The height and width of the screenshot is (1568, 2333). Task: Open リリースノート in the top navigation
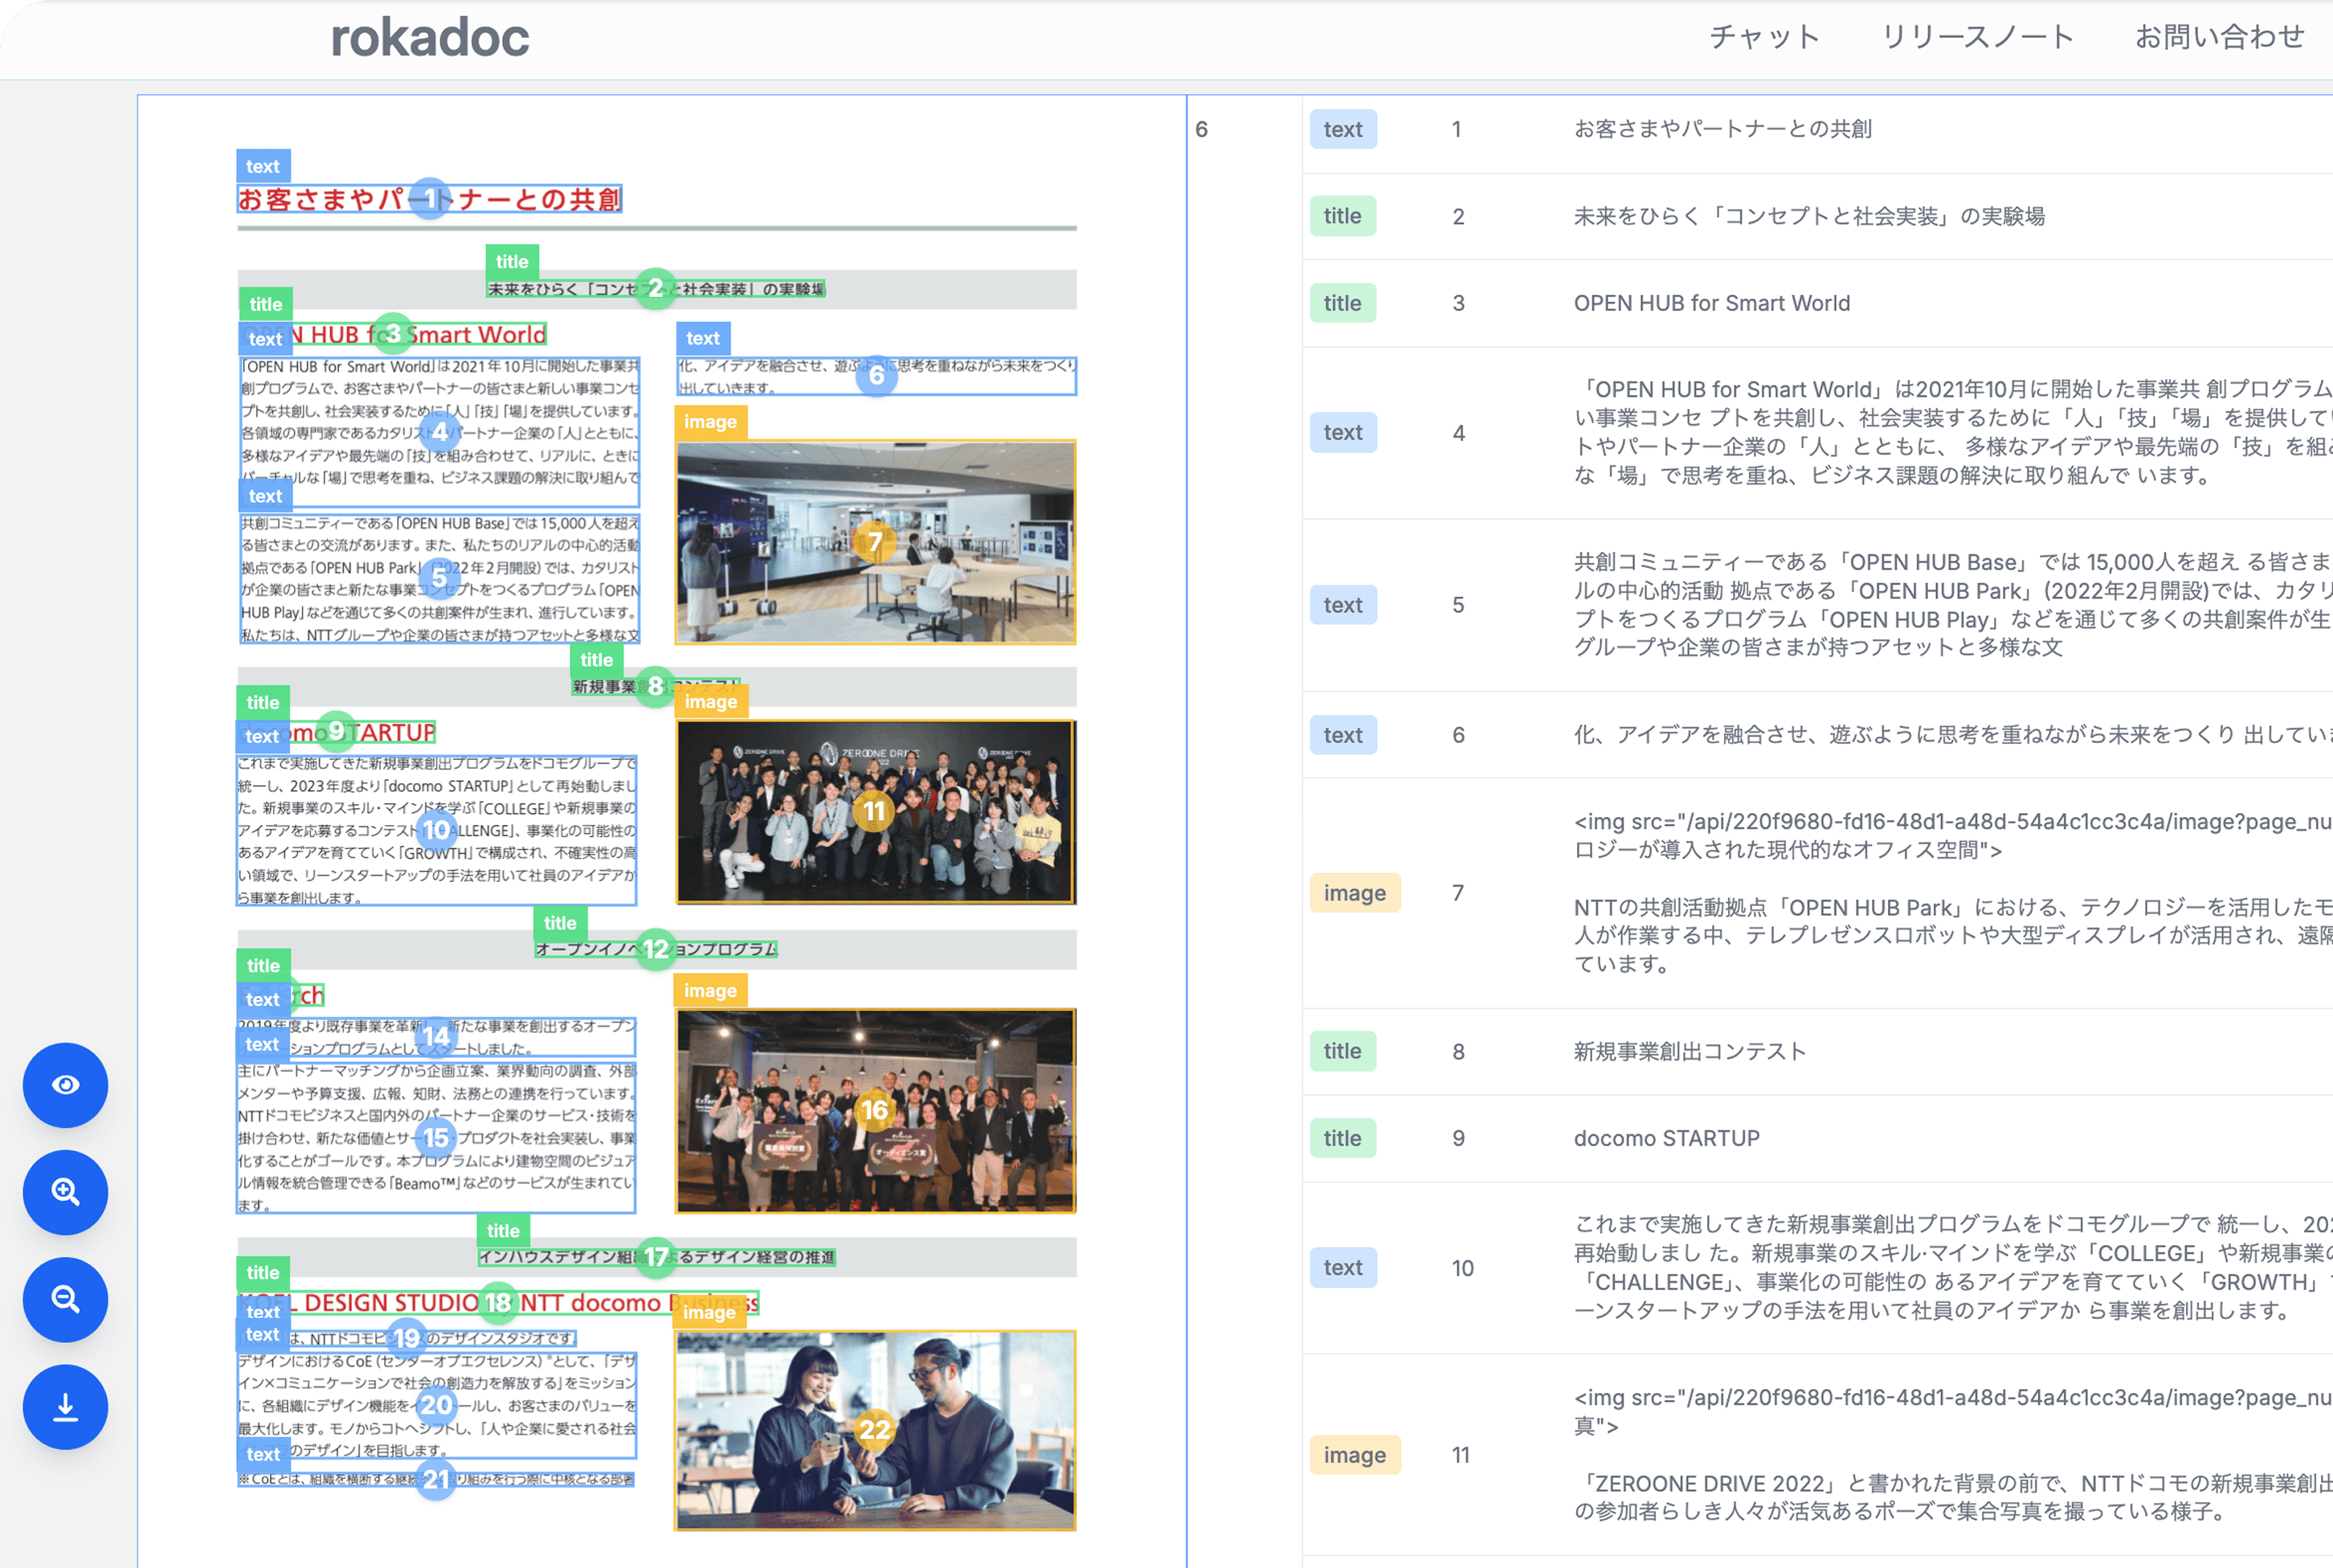[x=1977, y=37]
